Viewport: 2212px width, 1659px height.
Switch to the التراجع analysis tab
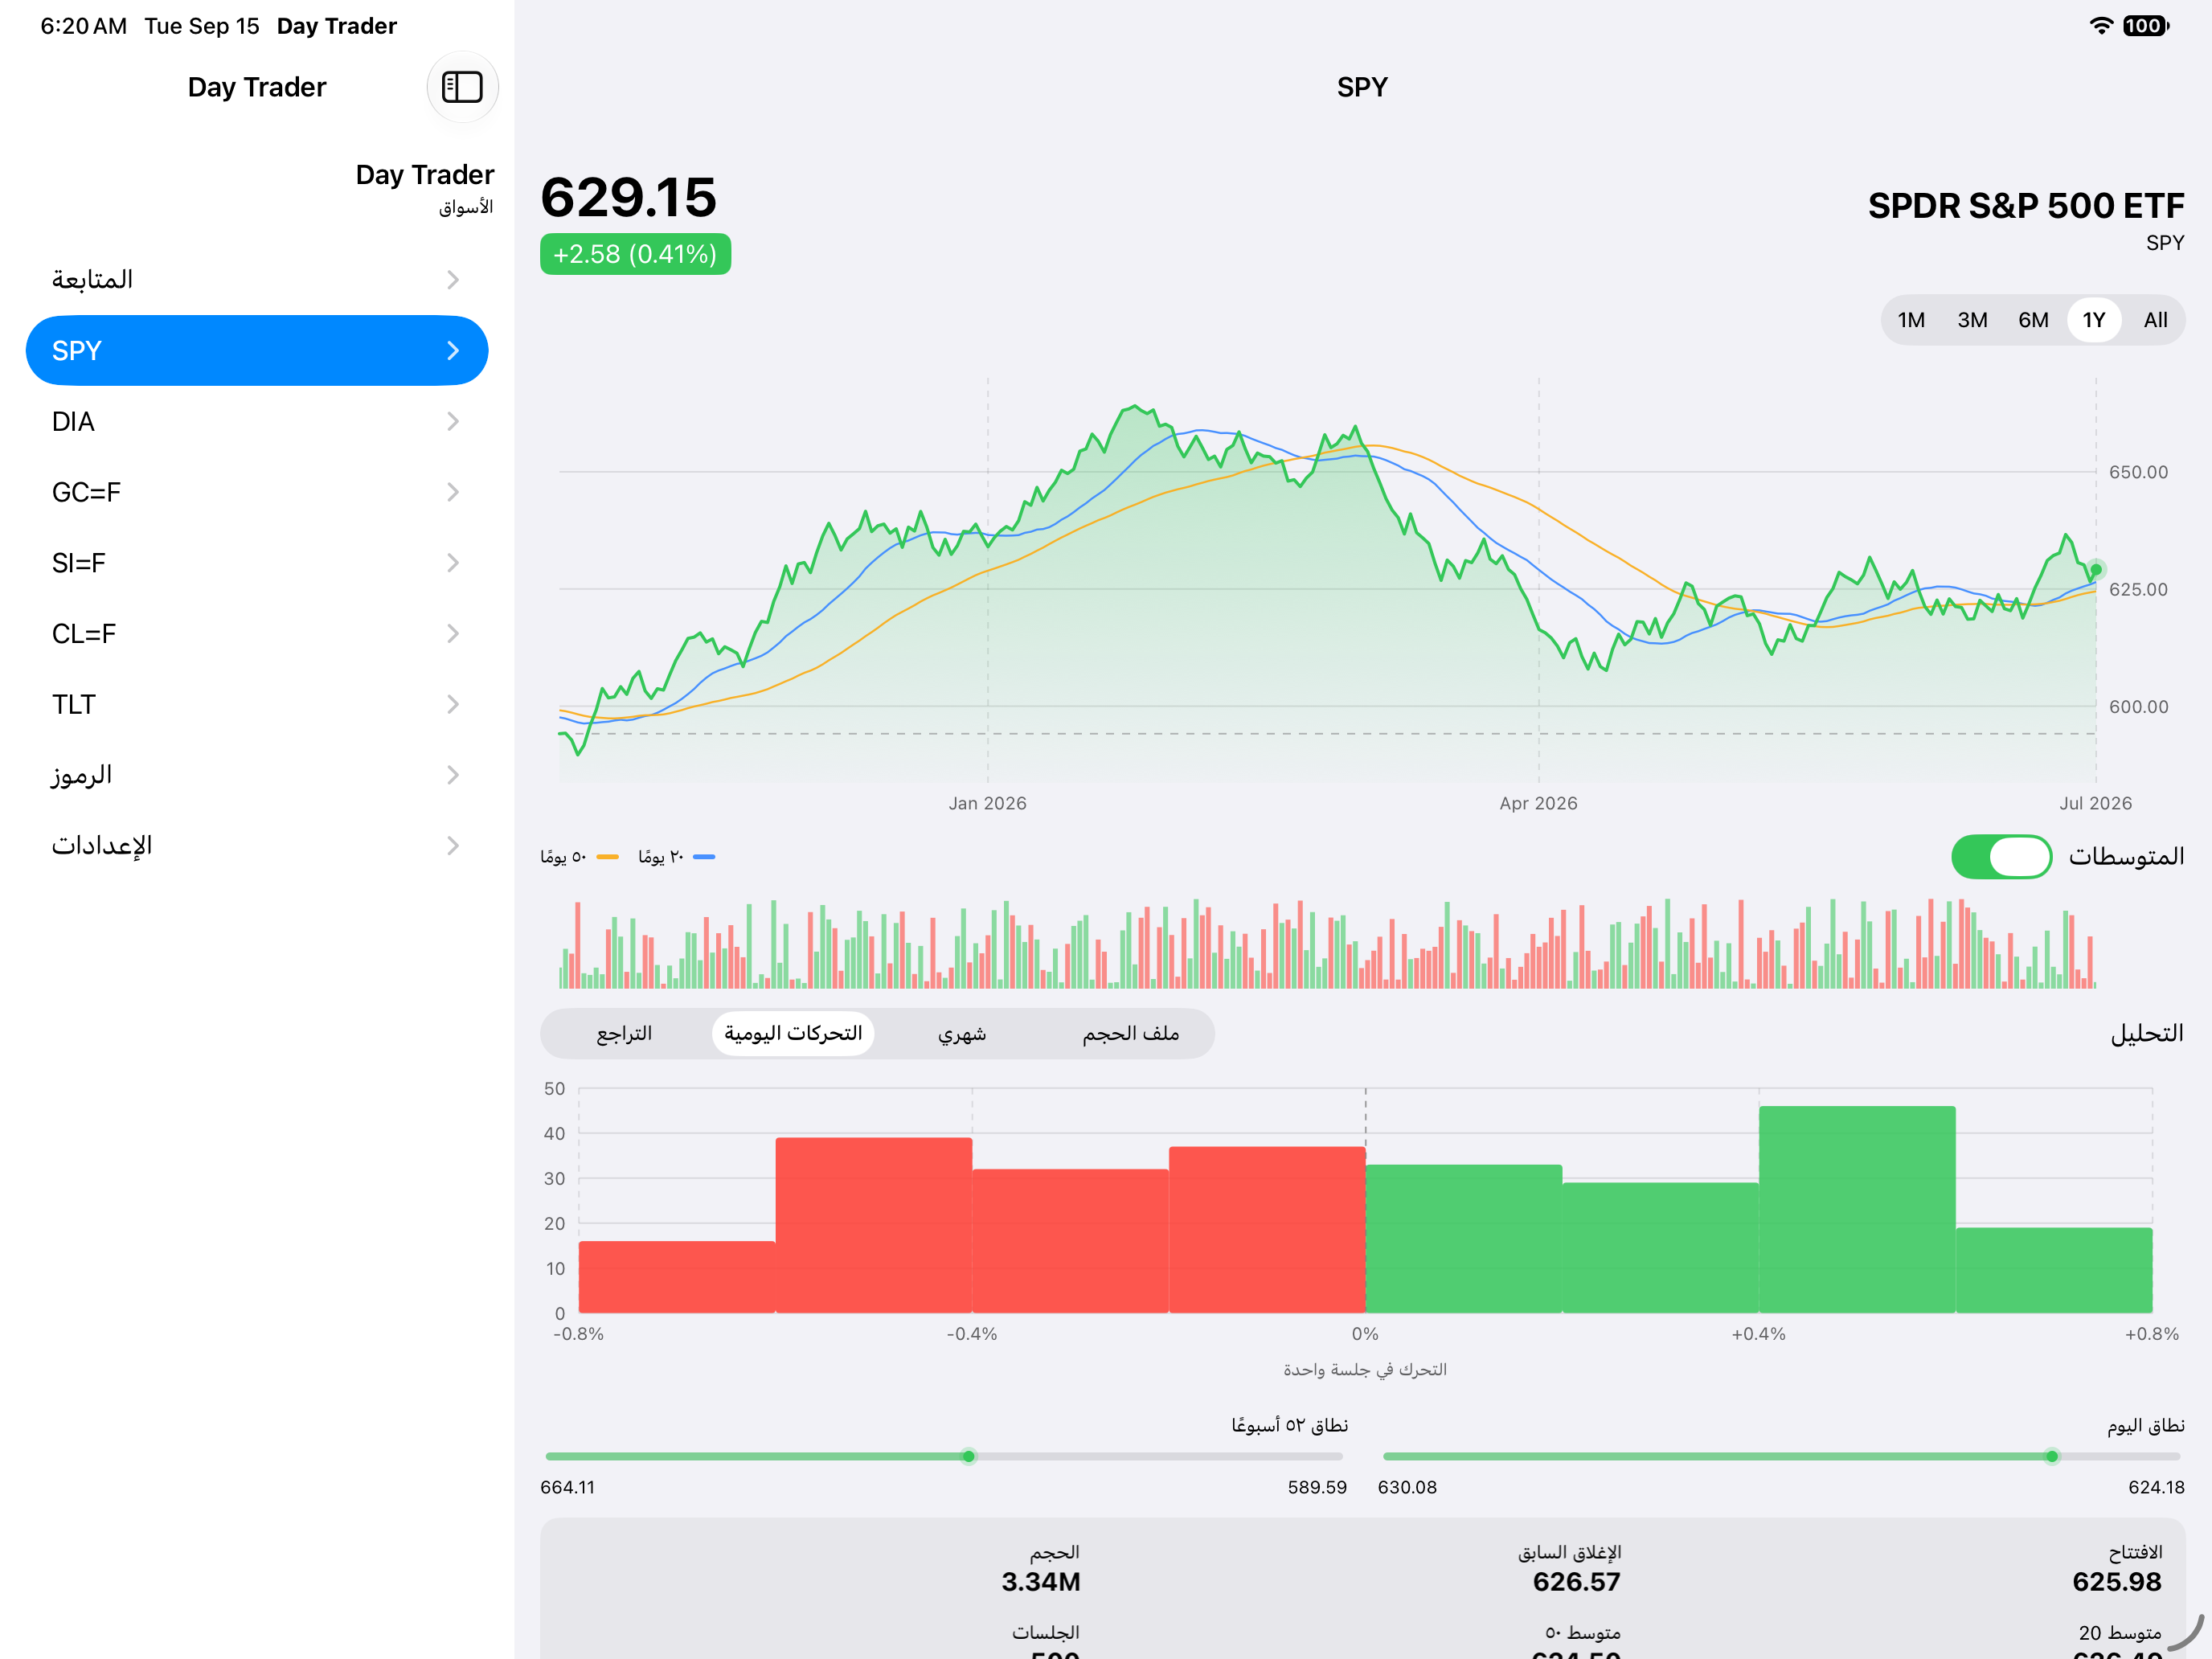coord(624,1033)
